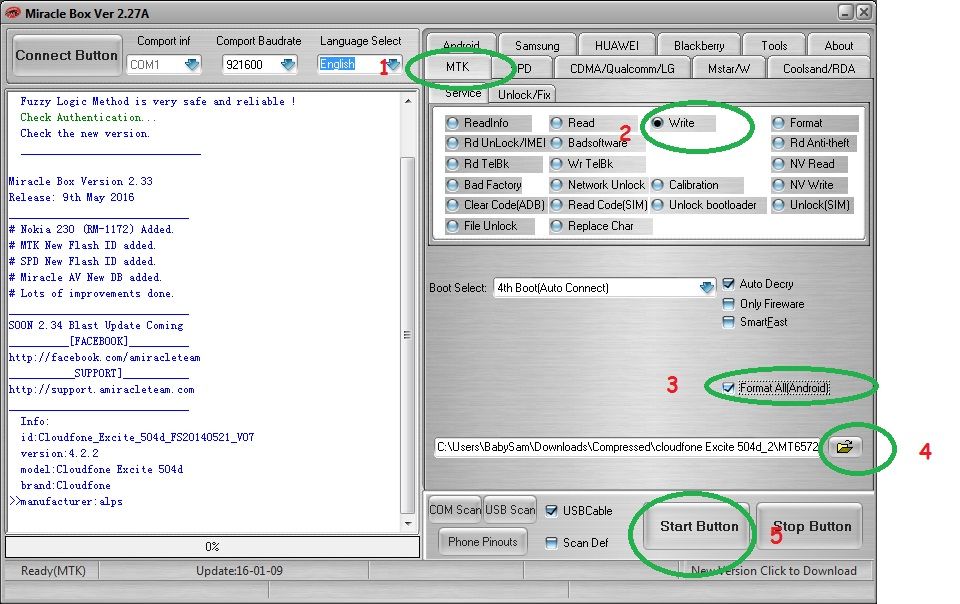Expand the Comport Baudrate 921600 dropdown
The height and width of the screenshot is (604, 960).
coord(288,64)
